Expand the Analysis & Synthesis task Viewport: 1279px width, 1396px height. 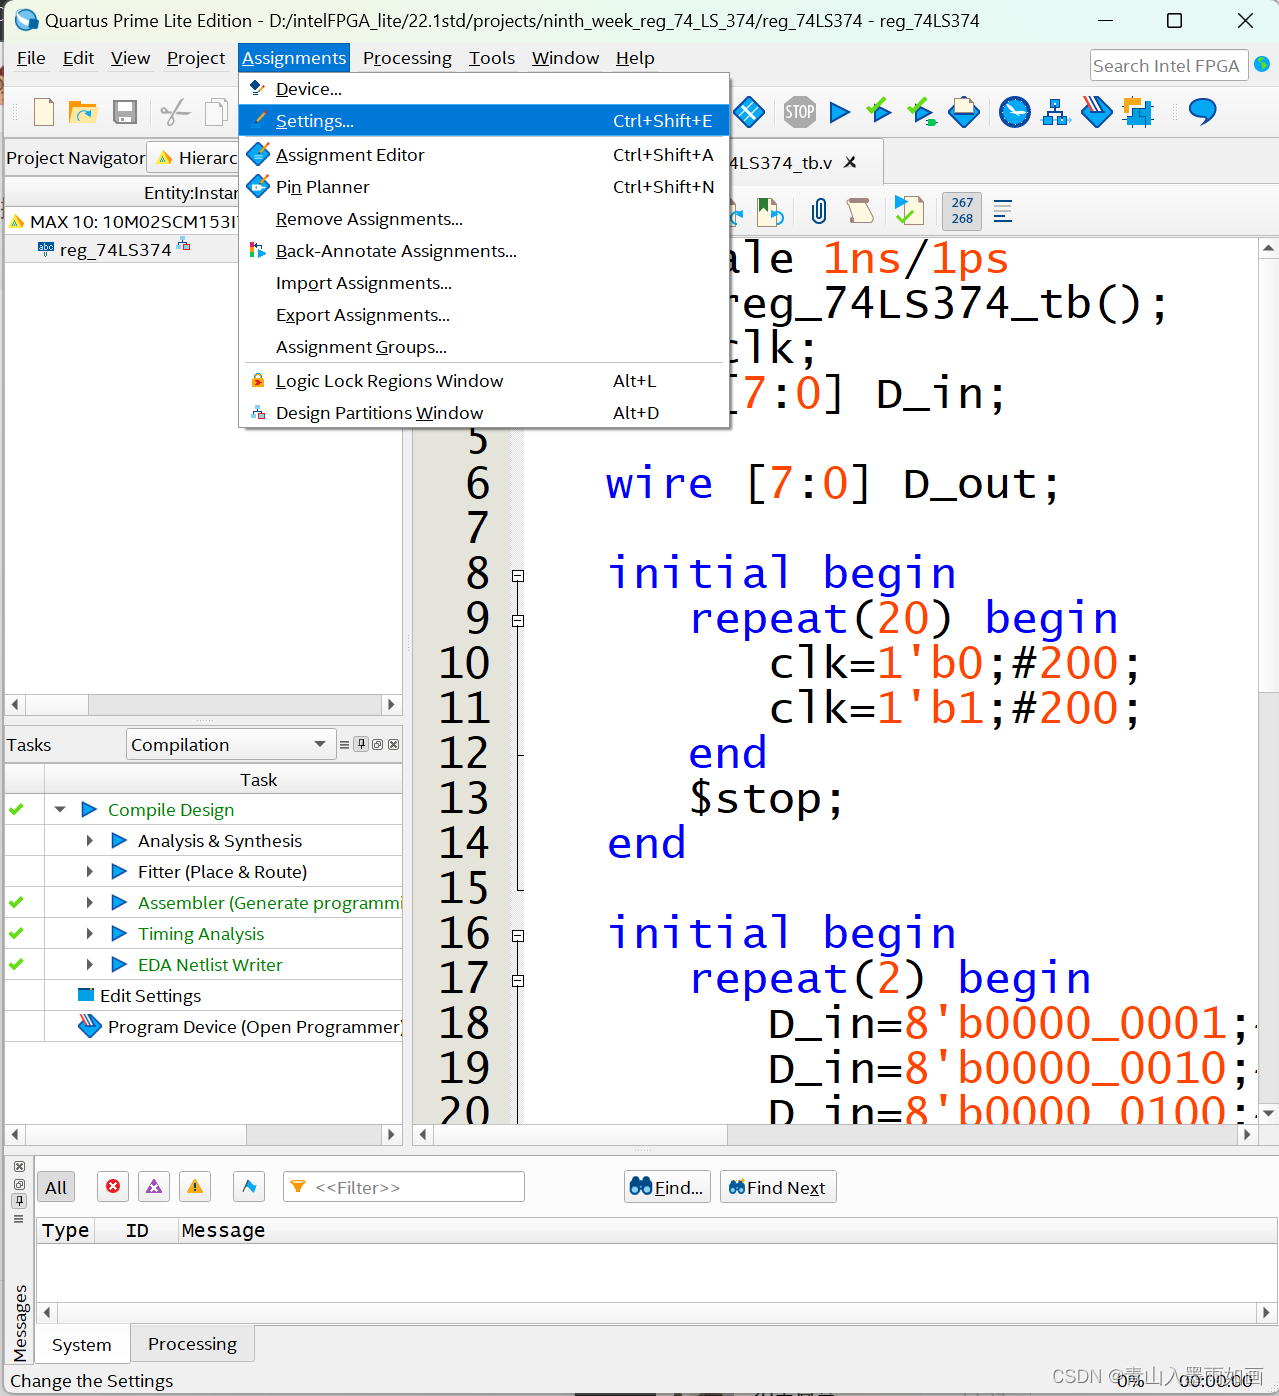click(90, 840)
